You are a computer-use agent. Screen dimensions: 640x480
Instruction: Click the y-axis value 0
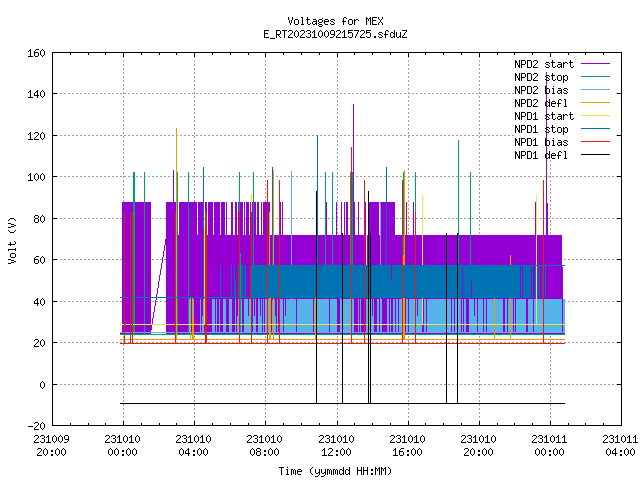(x=42, y=385)
